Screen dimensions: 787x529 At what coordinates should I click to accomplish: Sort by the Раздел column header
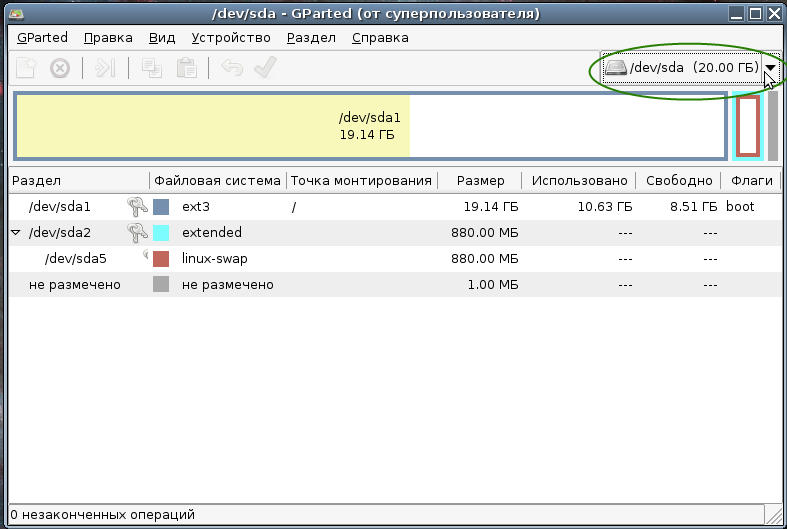[79, 181]
